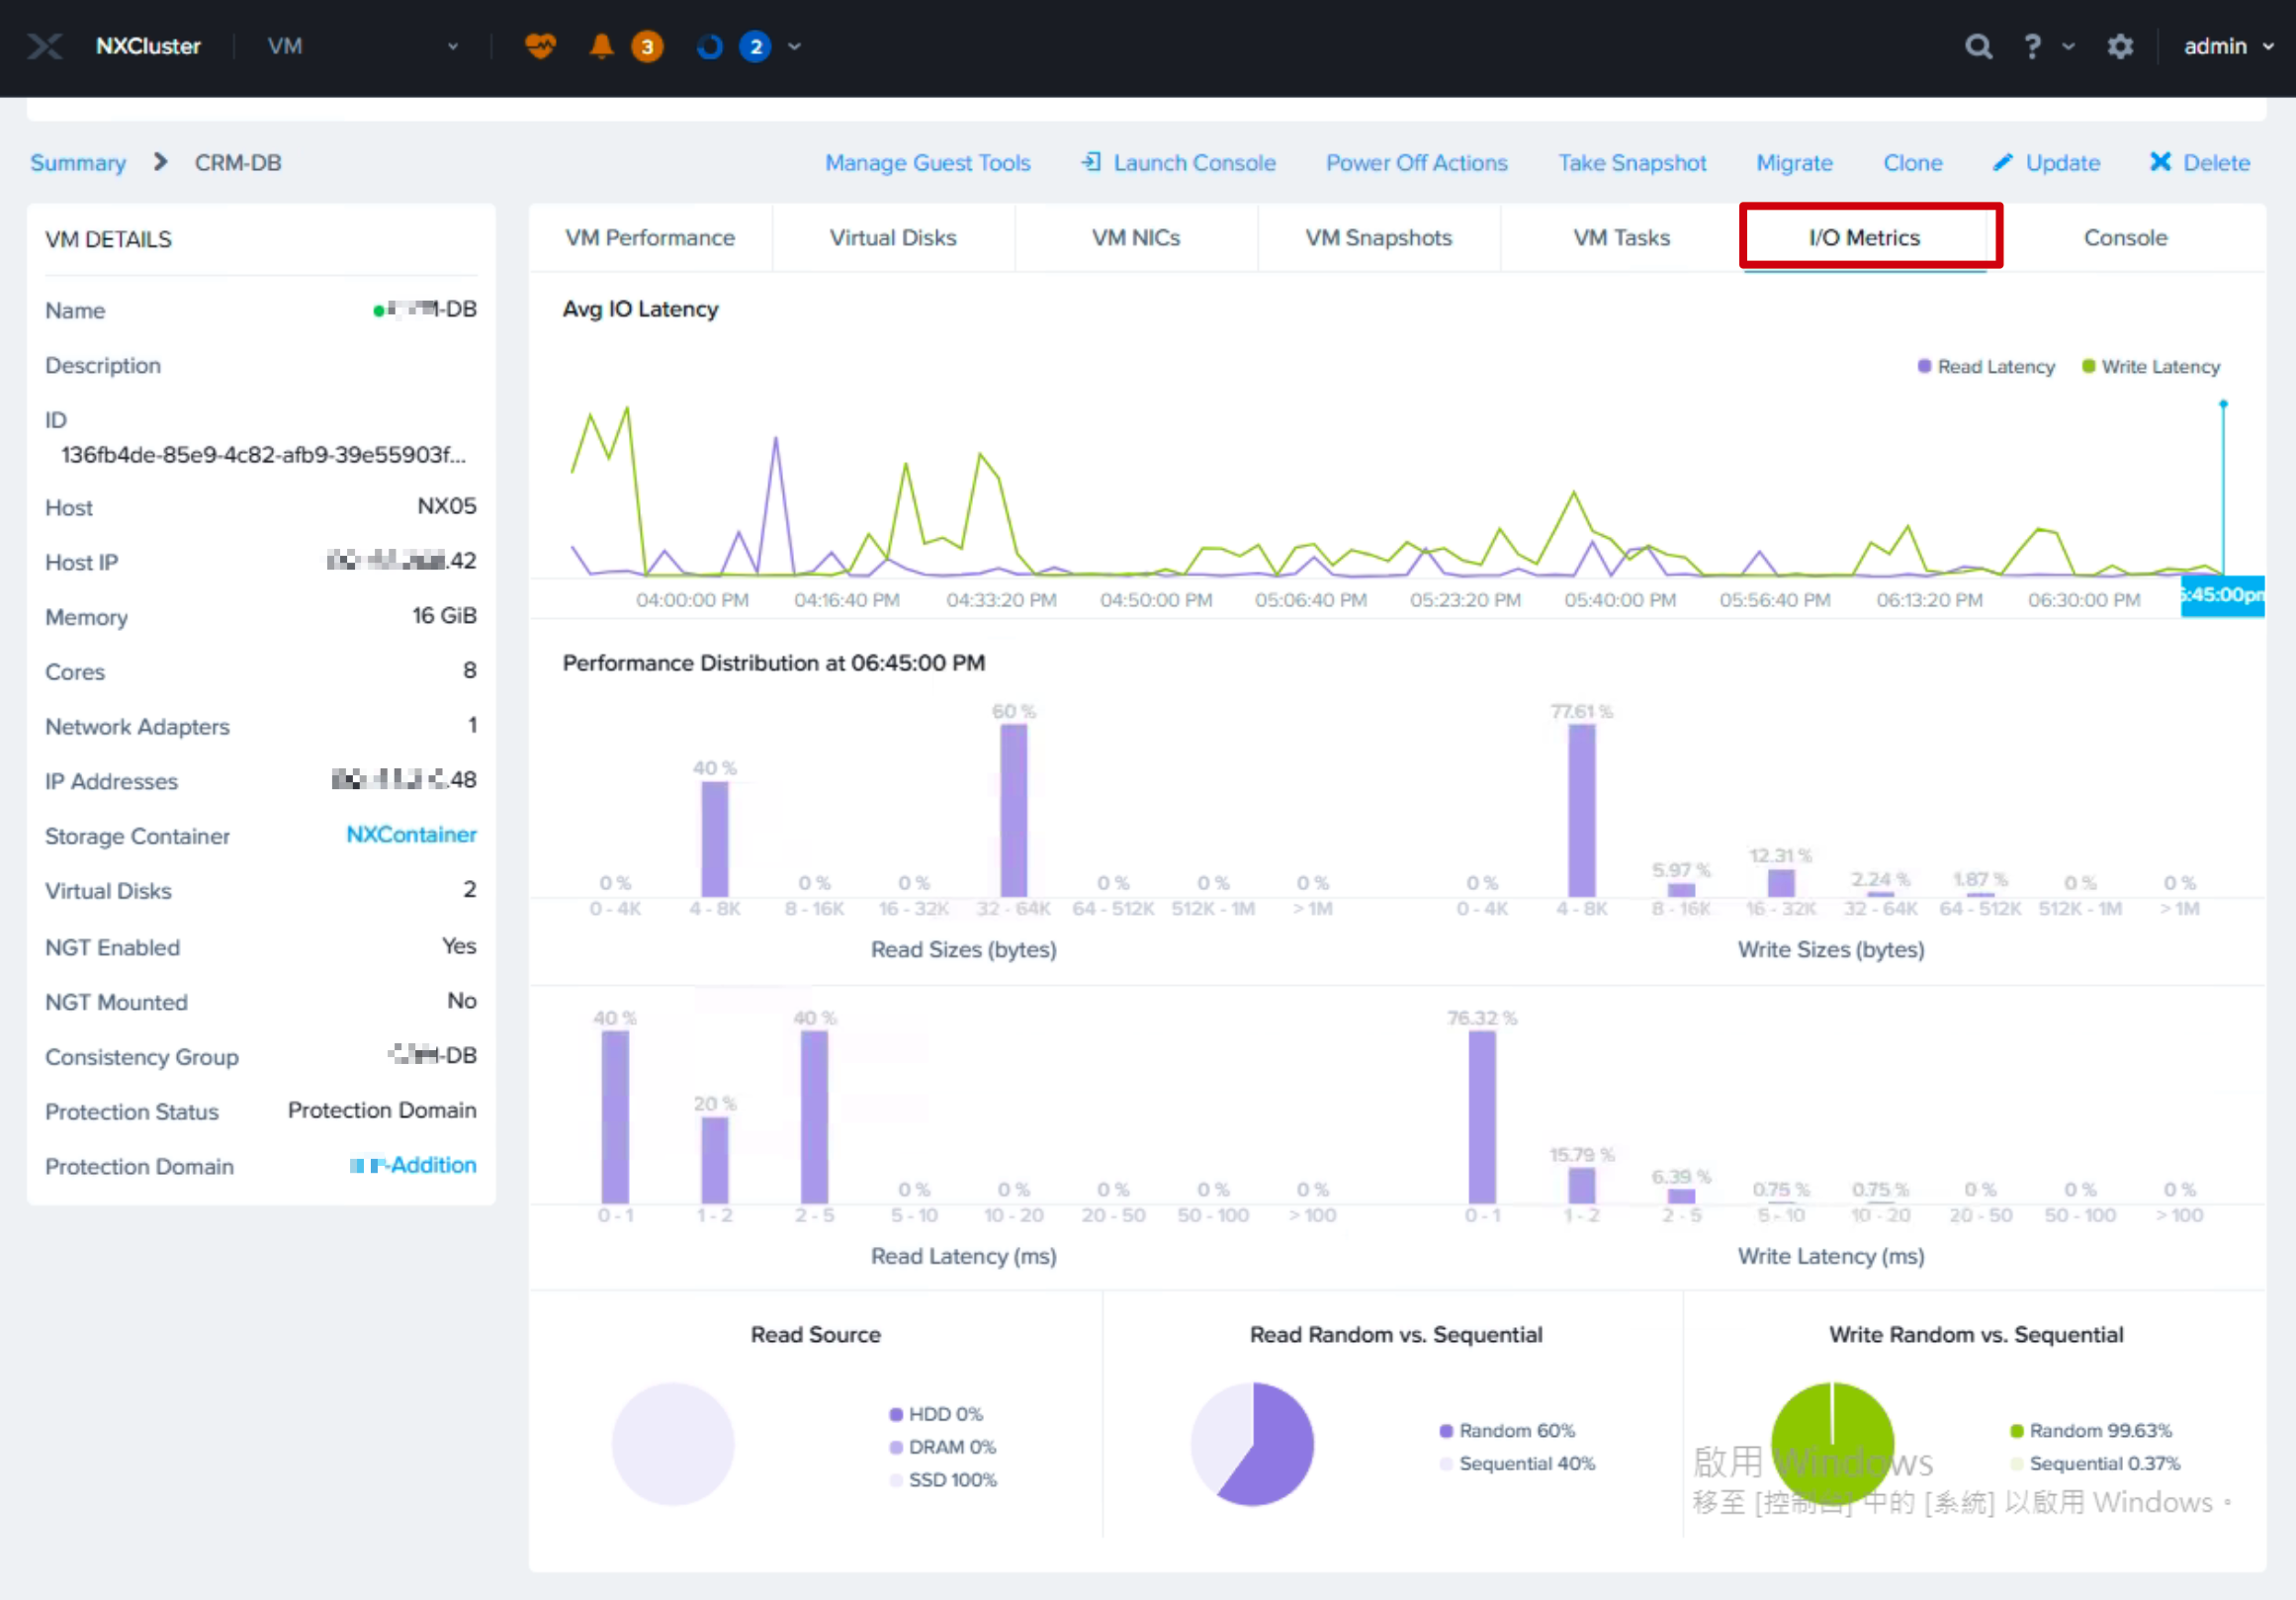Open the NXContainer storage link
The image size is (2296, 1600).
point(411,834)
